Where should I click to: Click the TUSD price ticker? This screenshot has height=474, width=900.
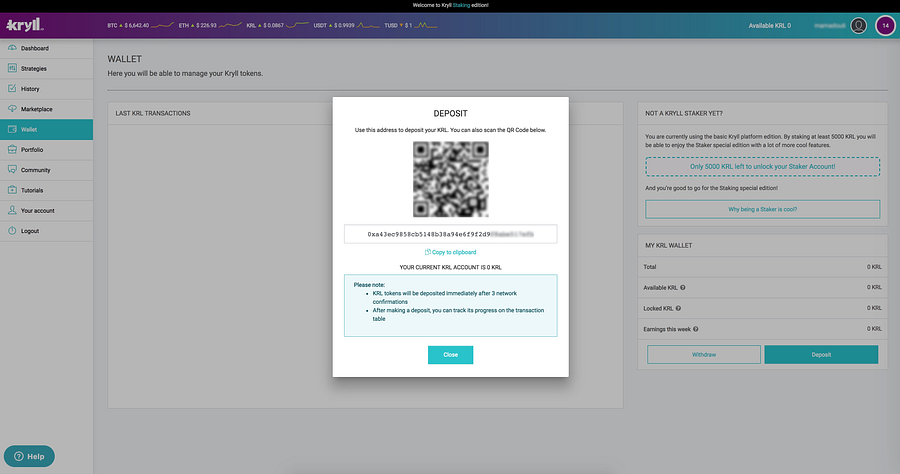pyautogui.click(x=410, y=25)
